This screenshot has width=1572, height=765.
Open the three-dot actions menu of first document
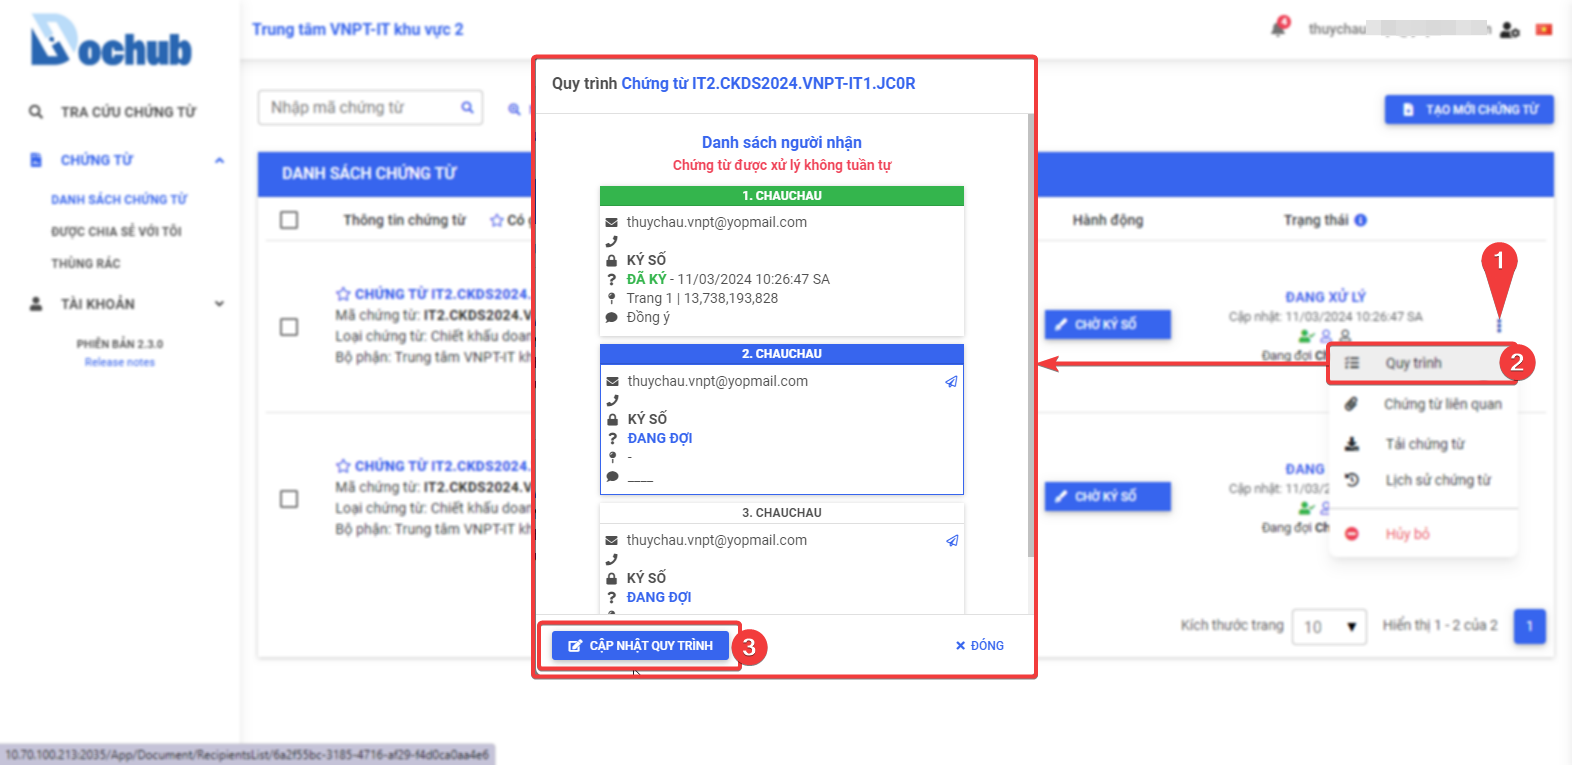[1498, 325]
